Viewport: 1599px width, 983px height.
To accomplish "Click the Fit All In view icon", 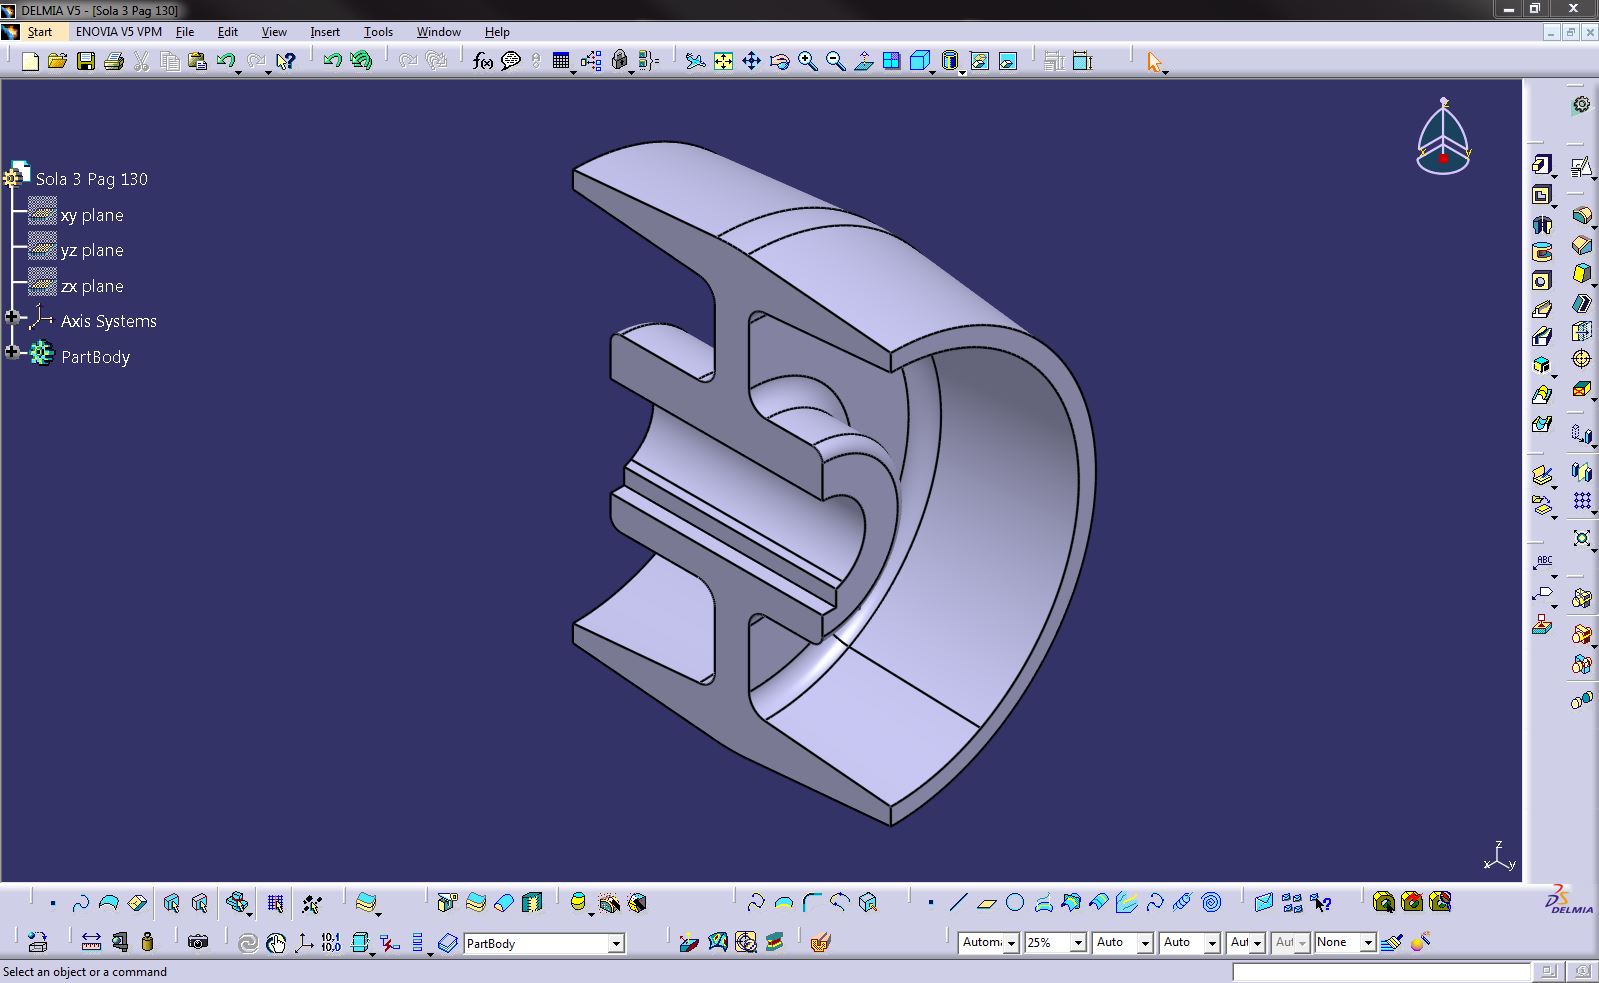I will pyautogui.click(x=723, y=61).
